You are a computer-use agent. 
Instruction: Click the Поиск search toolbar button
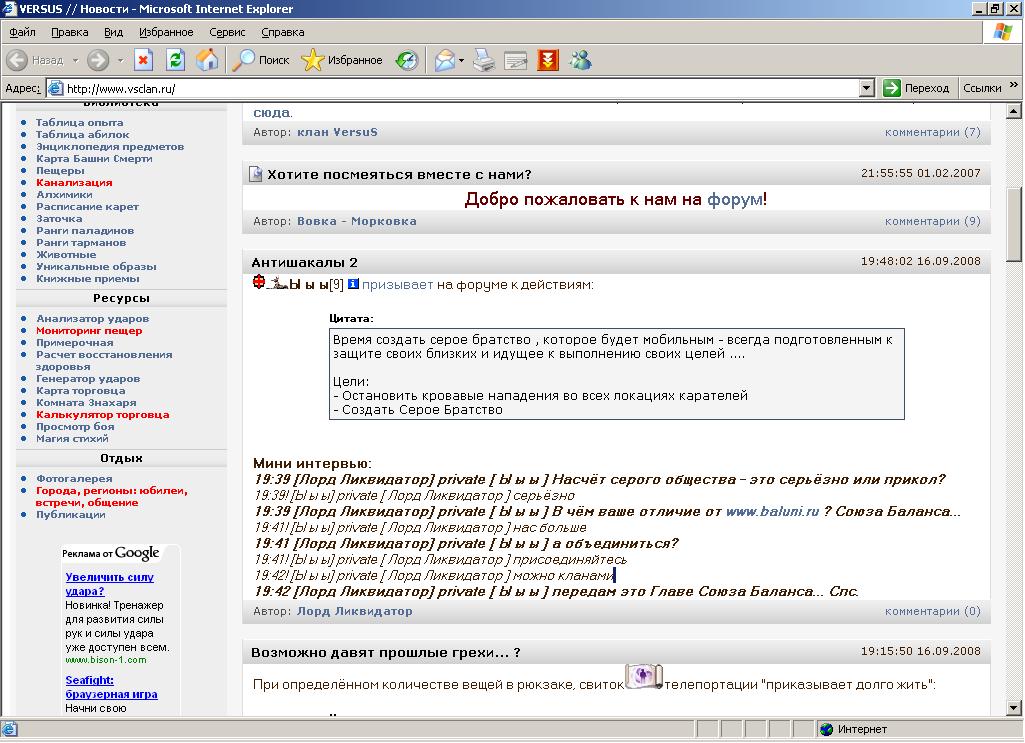point(261,60)
